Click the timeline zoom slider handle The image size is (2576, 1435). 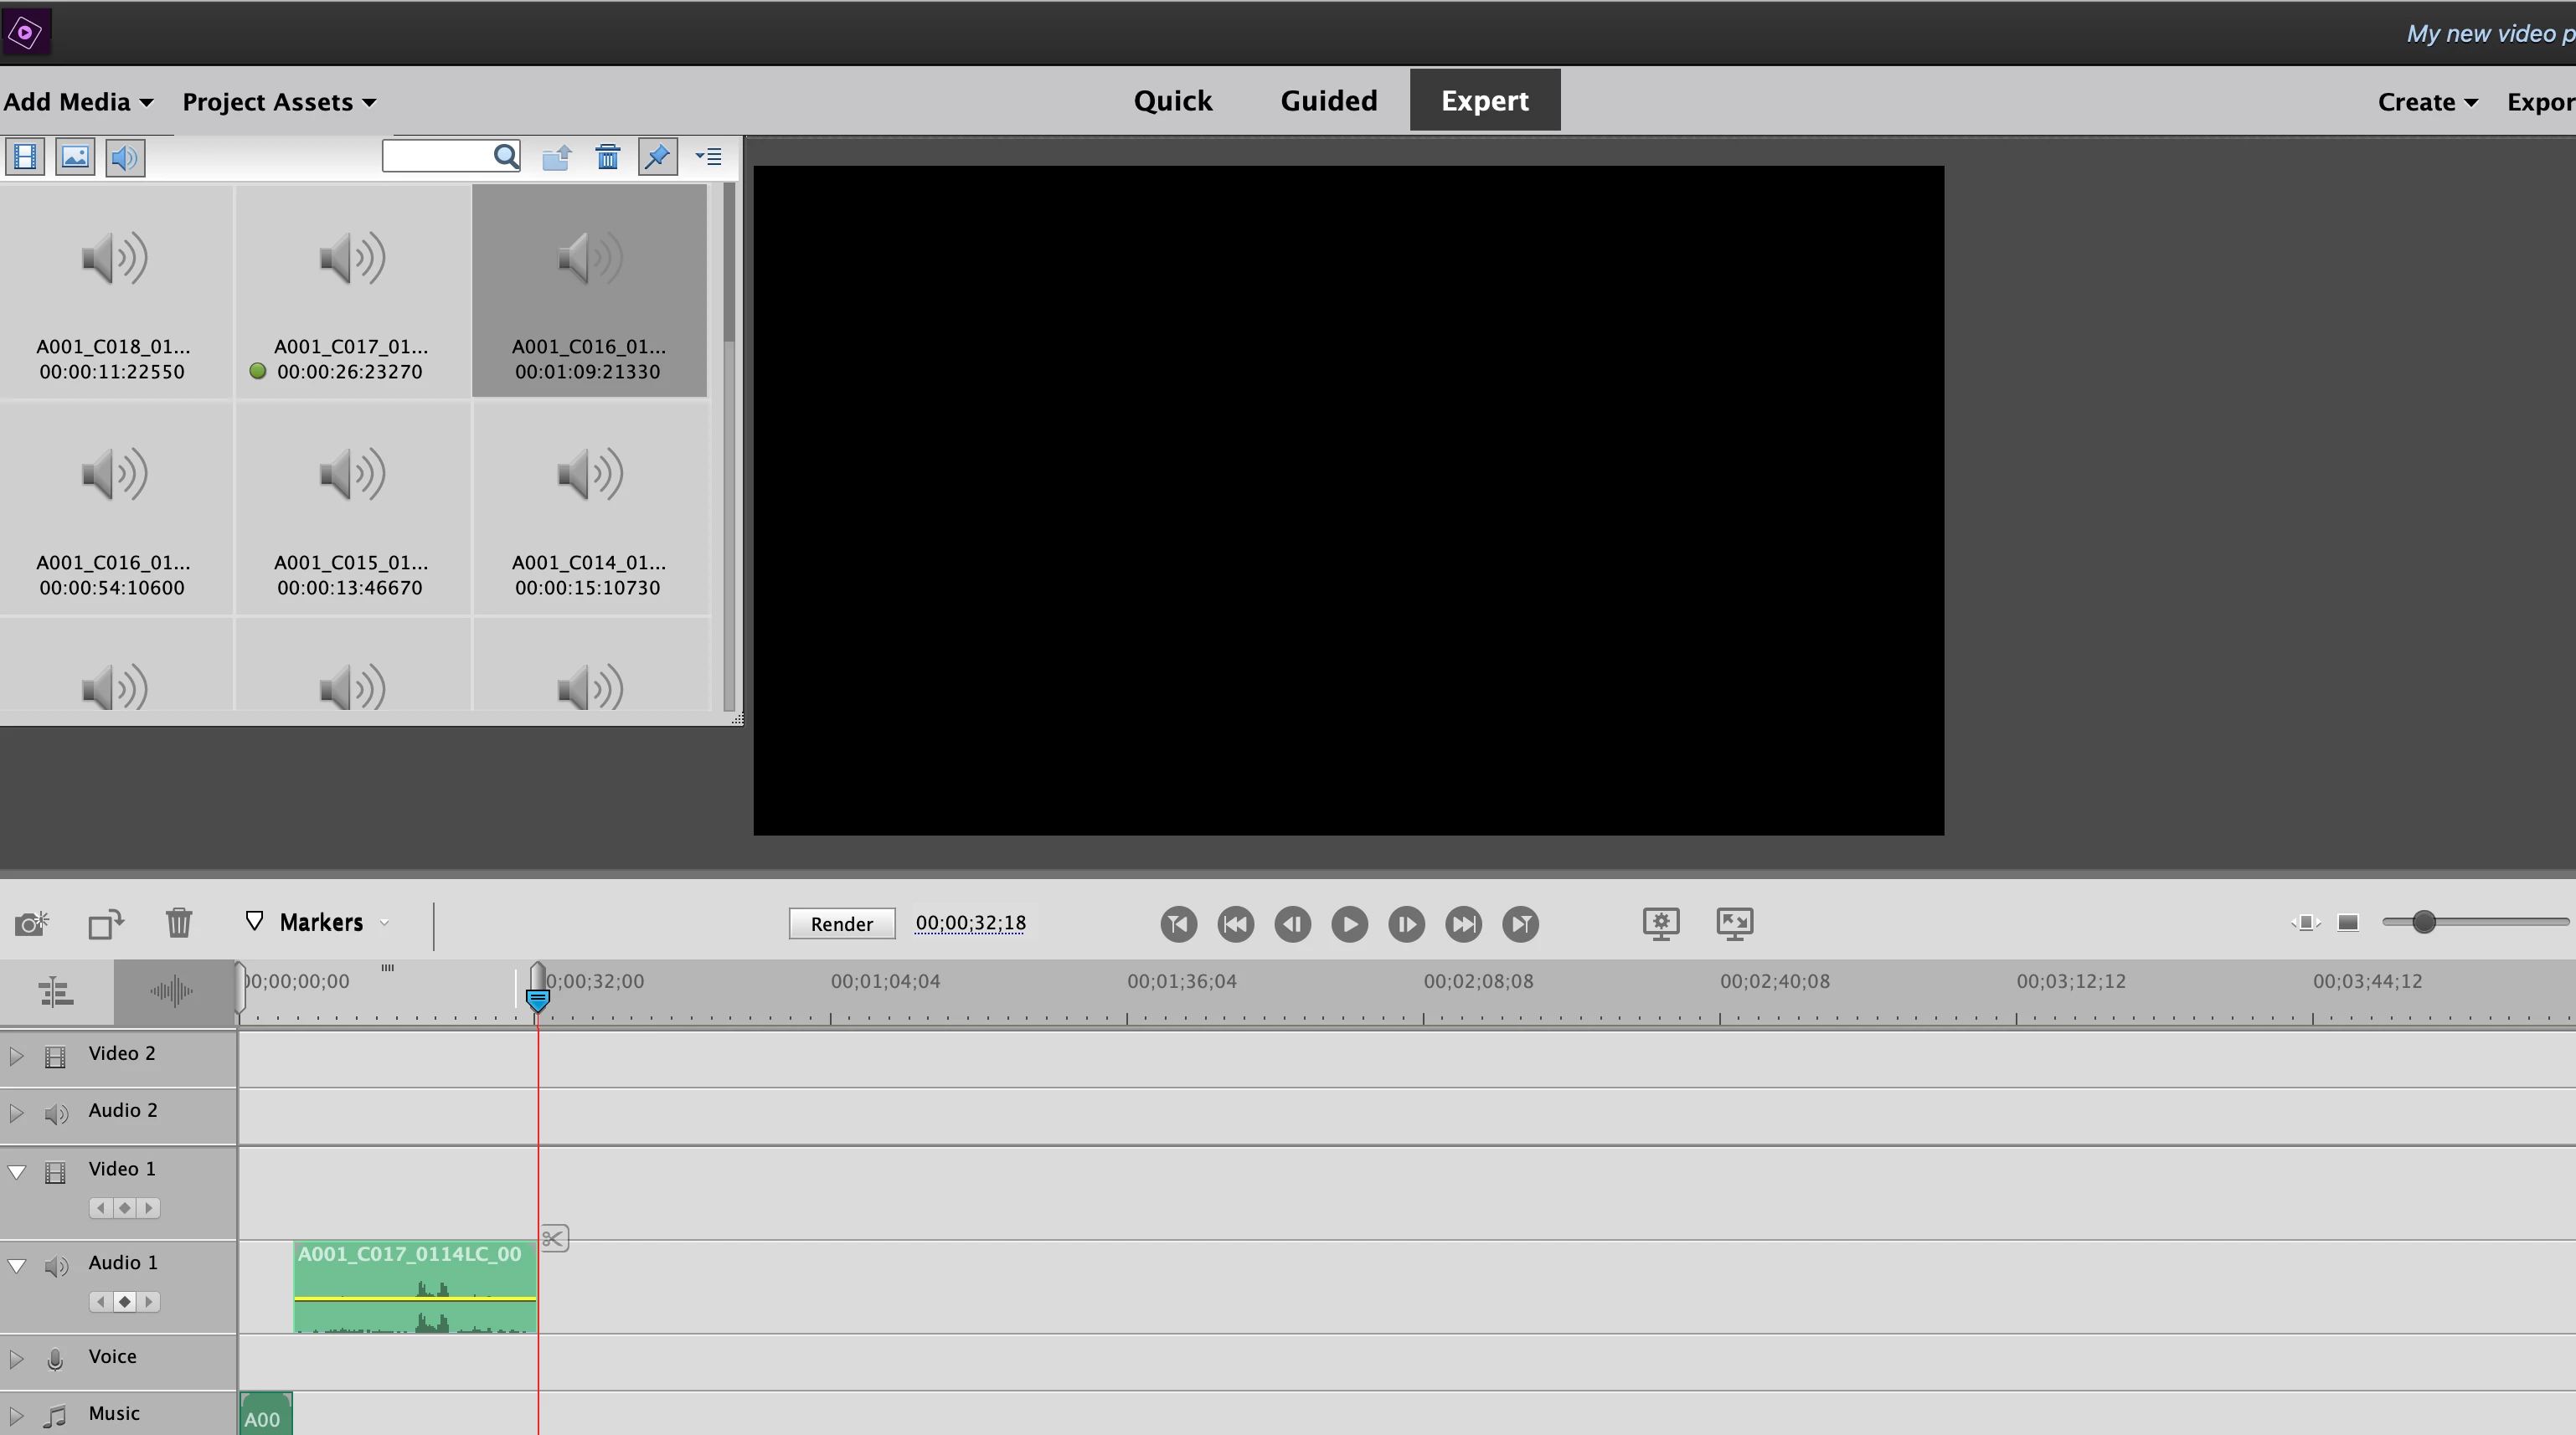[2423, 922]
